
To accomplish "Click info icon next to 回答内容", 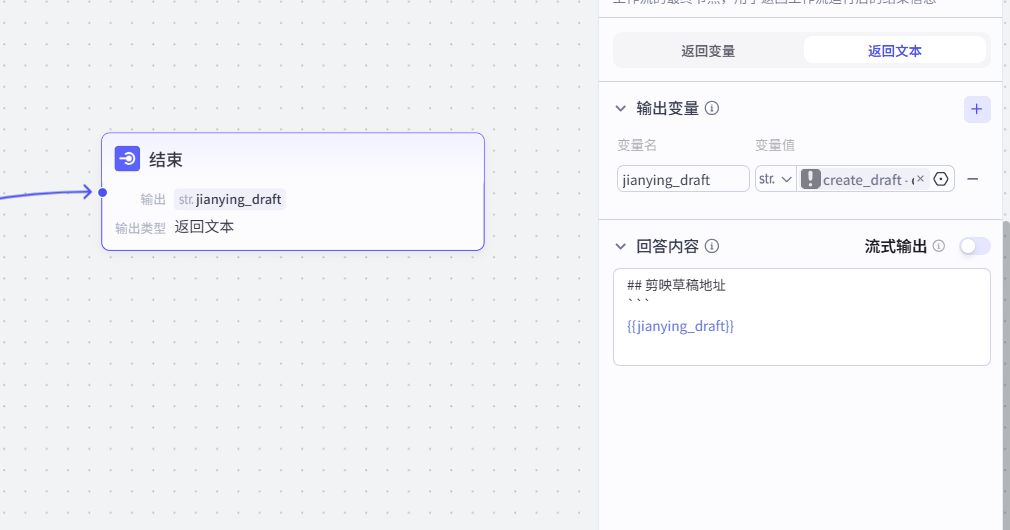I will click(x=713, y=246).
